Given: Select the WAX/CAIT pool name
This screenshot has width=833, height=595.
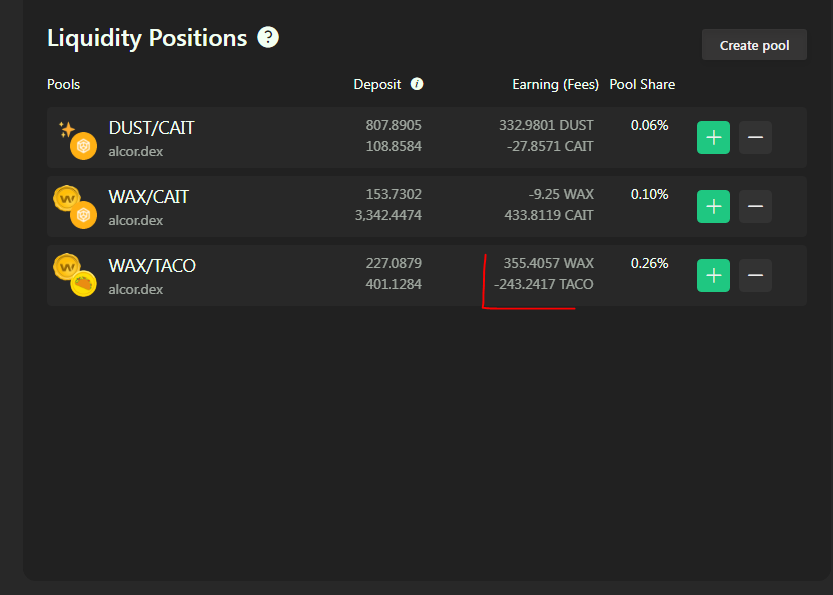Looking at the screenshot, I should coord(148,197).
